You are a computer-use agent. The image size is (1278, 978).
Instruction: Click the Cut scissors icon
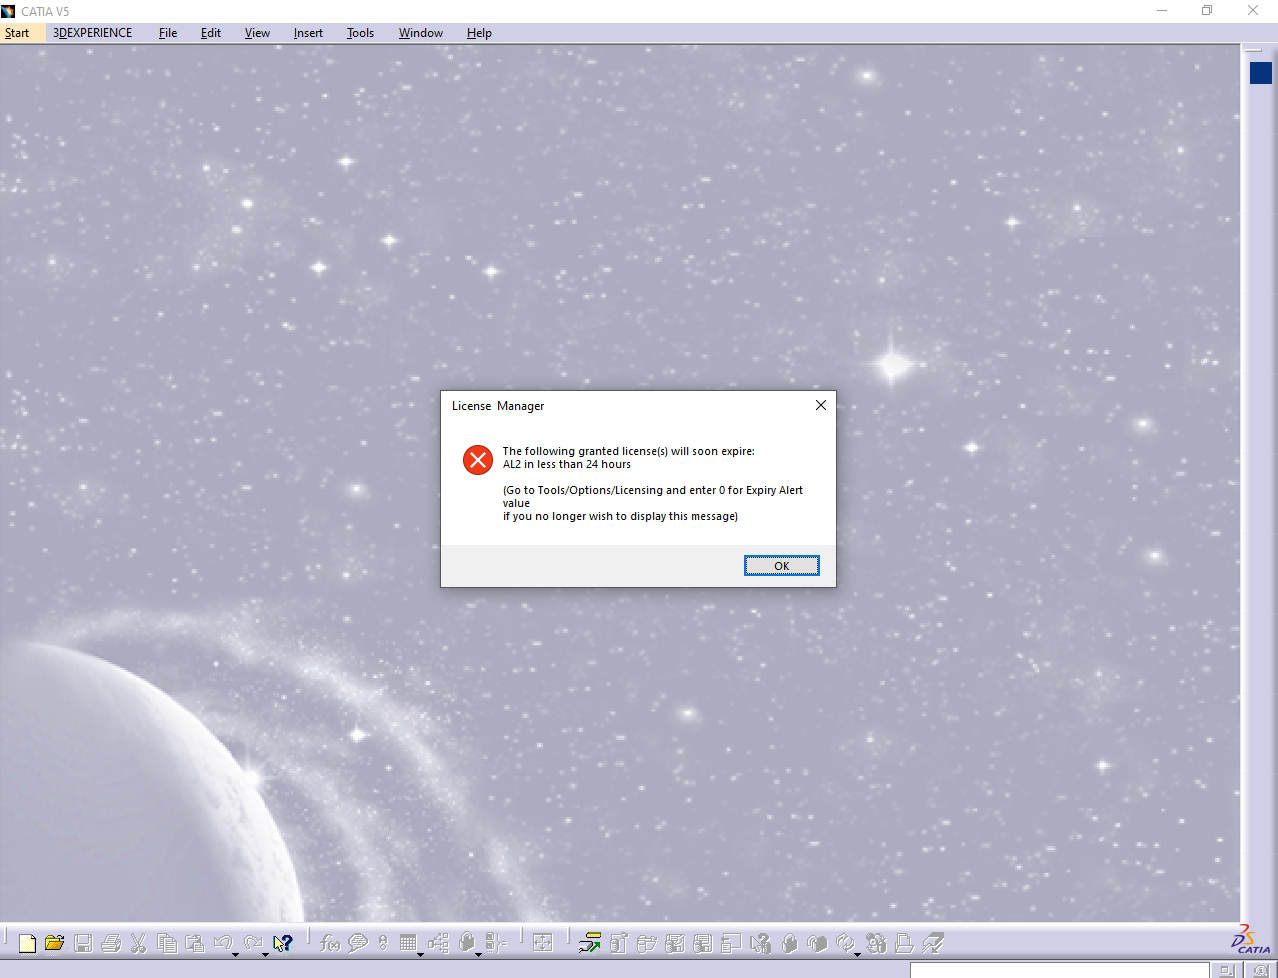click(x=139, y=943)
